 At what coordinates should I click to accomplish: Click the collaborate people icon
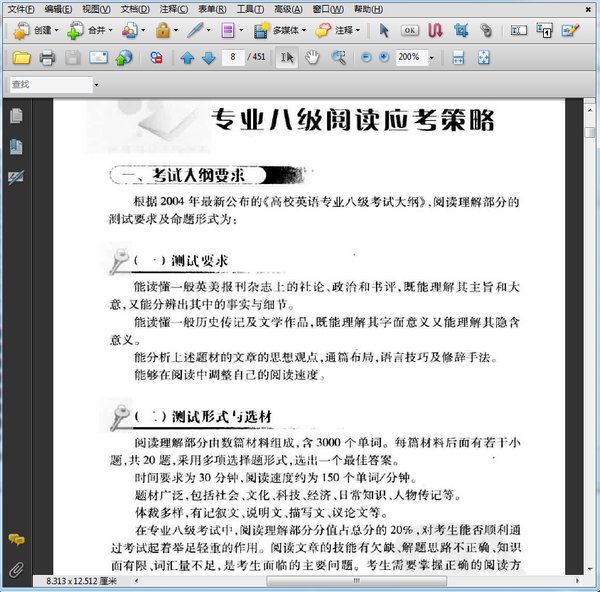pos(130,30)
